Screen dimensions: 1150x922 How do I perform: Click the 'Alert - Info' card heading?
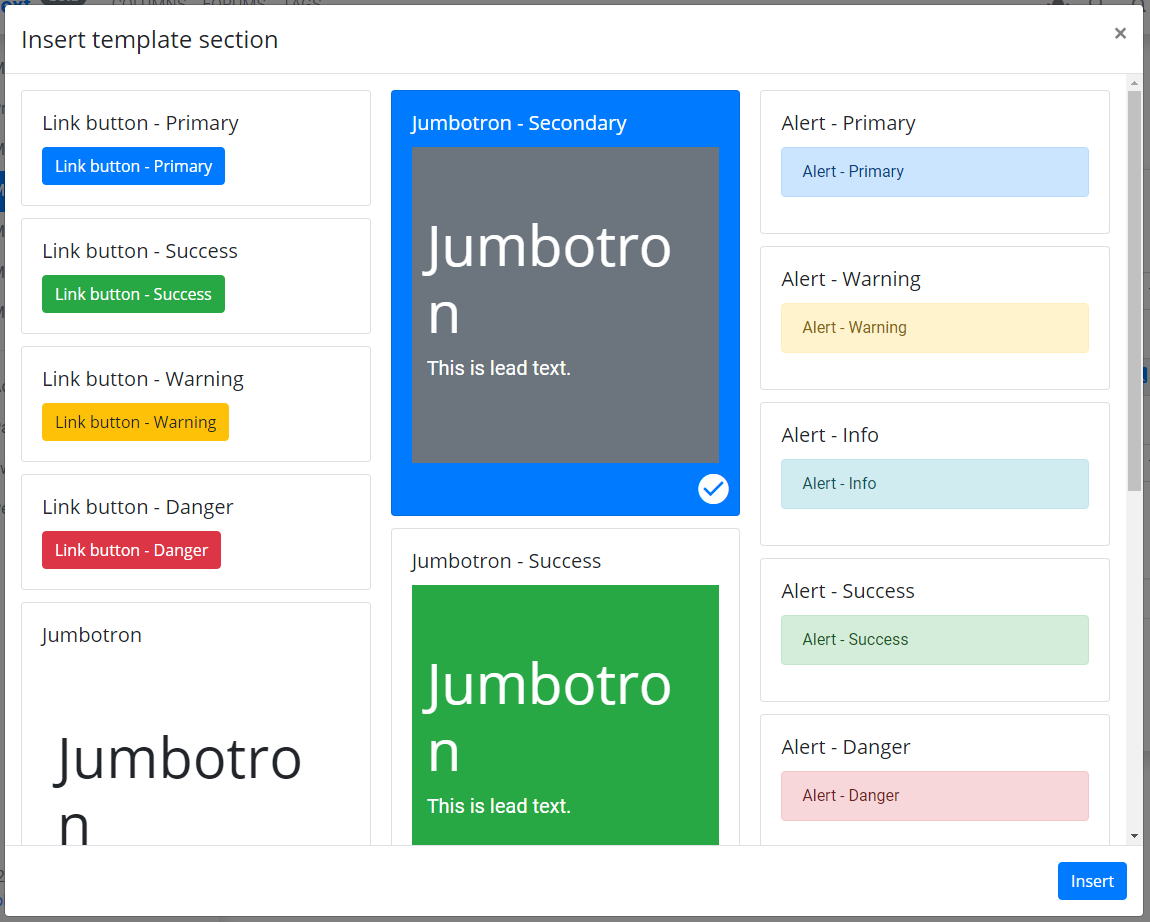[x=829, y=435]
